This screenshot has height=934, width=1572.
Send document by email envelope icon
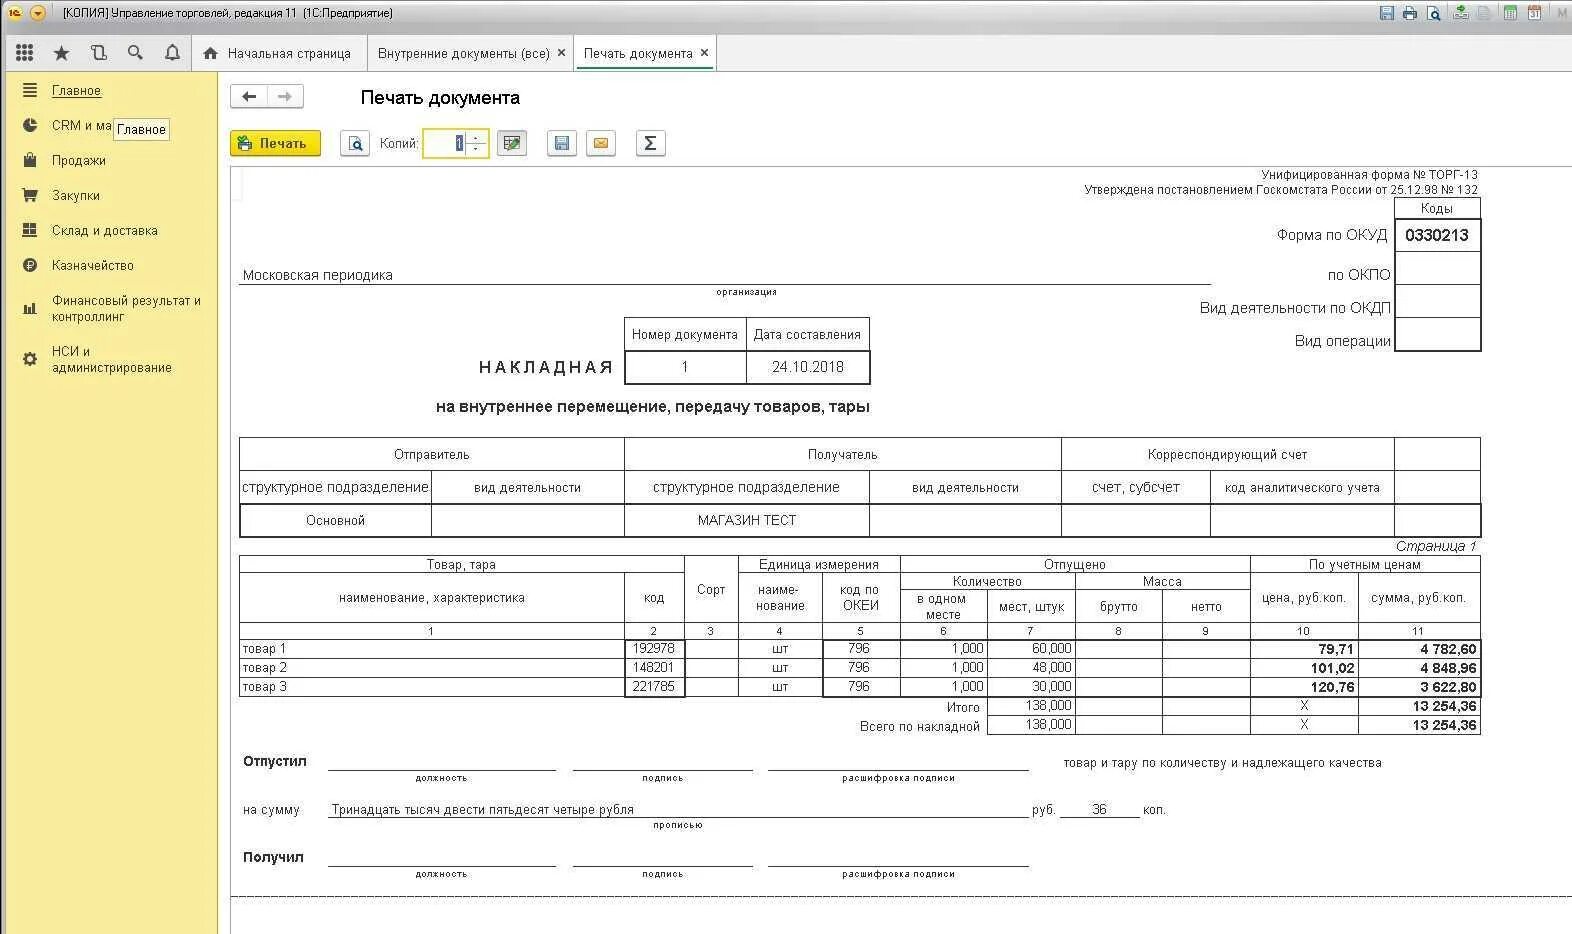click(x=600, y=143)
